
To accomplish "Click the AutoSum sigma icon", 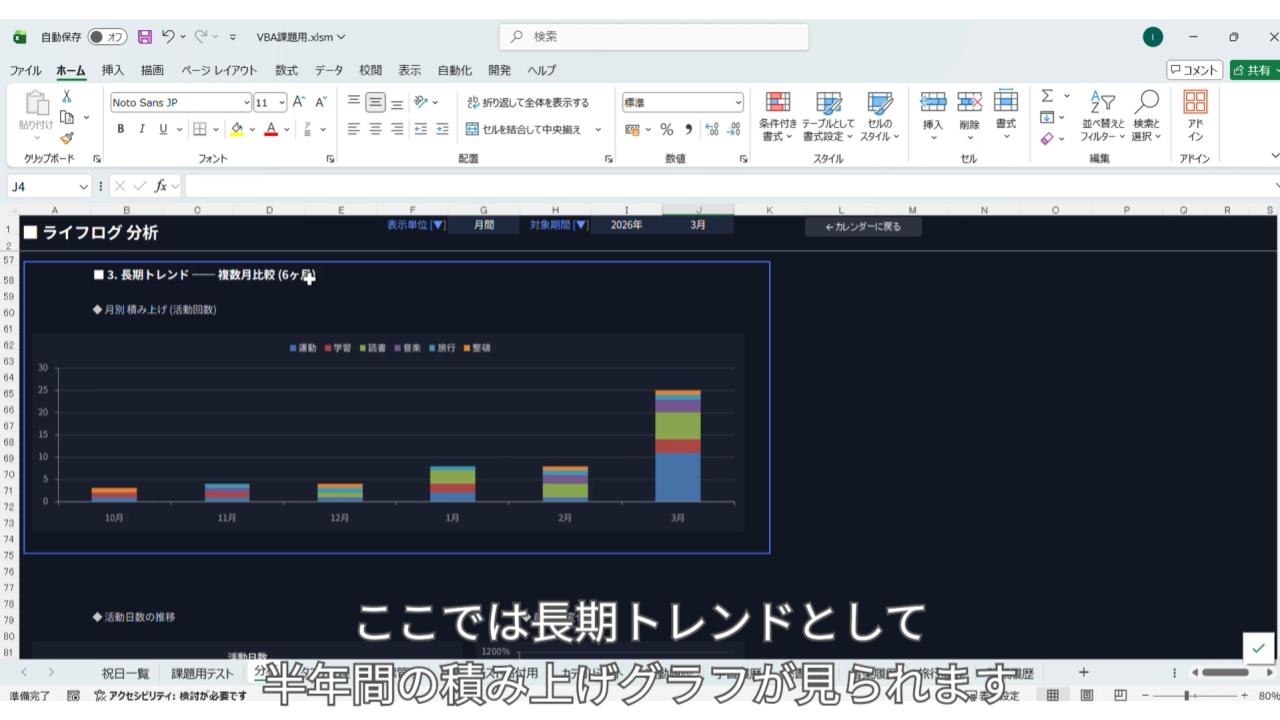I will click(1047, 96).
